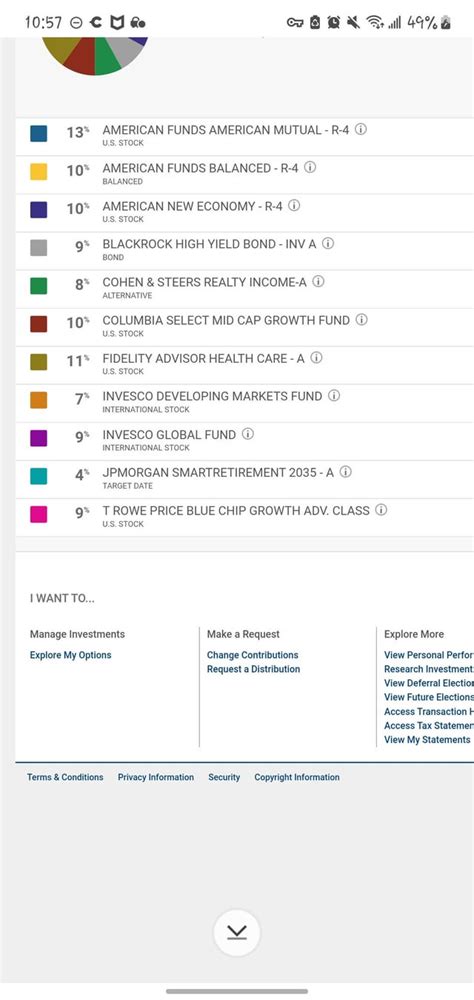The image size is (474, 1000).
Task: Open View My Statements link
Action: pyautogui.click(x=427, y=740)
